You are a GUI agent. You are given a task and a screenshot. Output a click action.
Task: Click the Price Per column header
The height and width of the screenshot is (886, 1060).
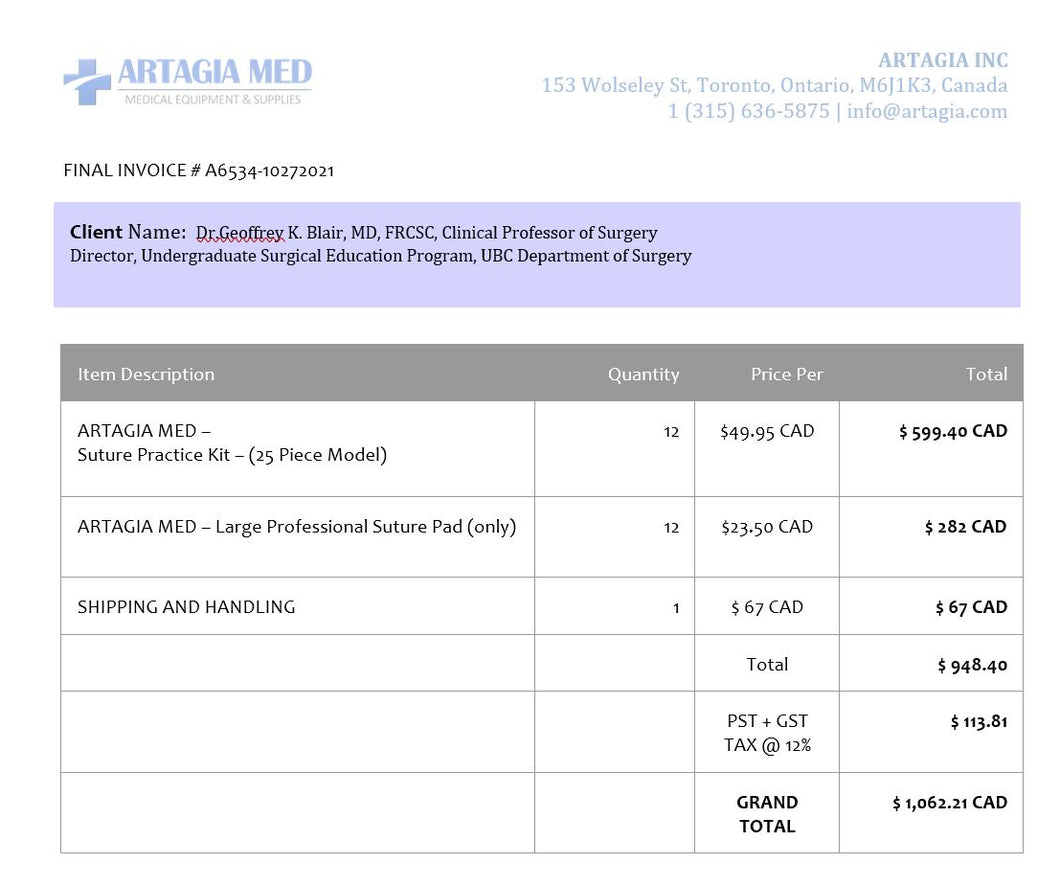pos(787,374)
